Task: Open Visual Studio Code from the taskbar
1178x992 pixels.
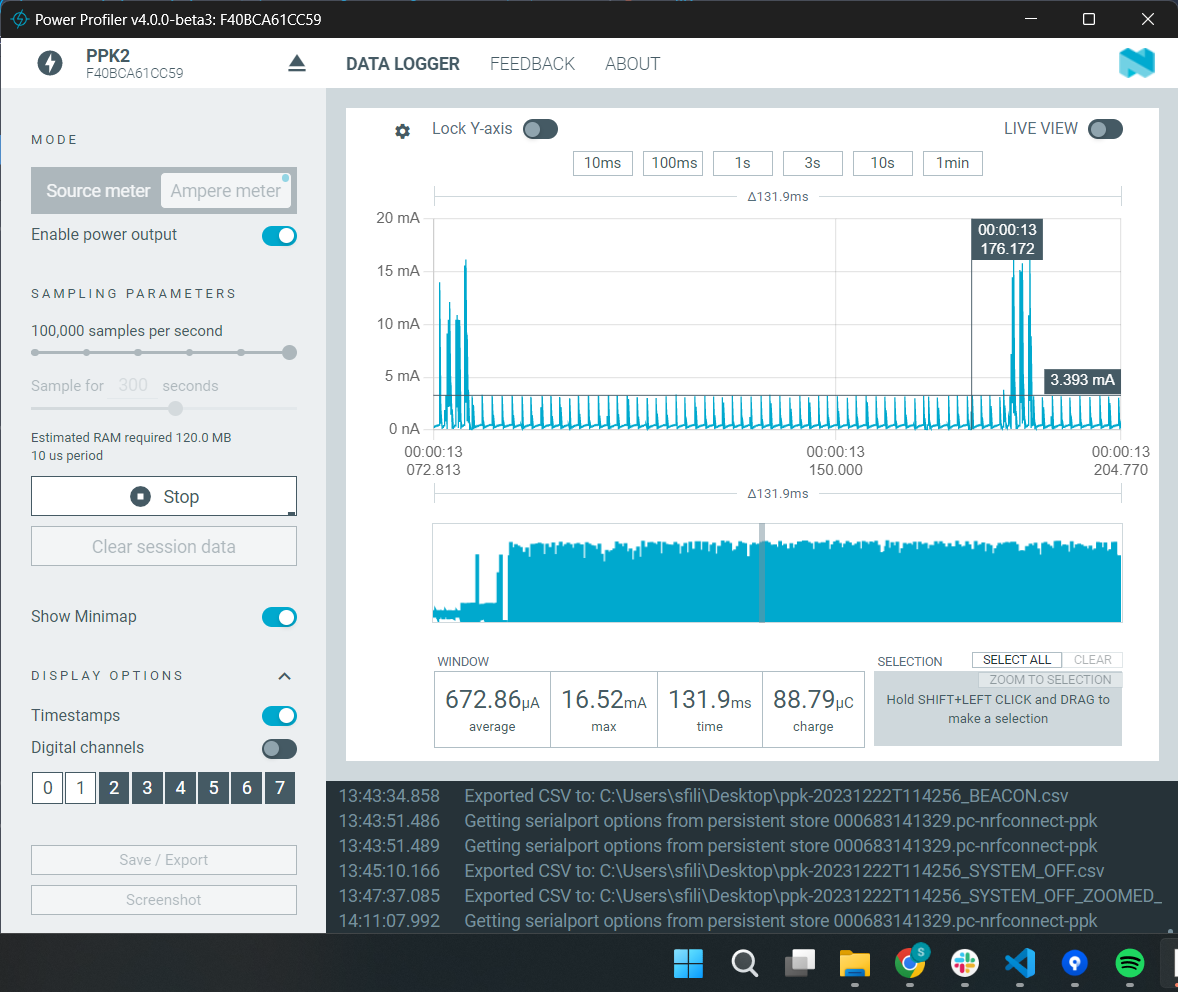Action: tap(1019, 963)
